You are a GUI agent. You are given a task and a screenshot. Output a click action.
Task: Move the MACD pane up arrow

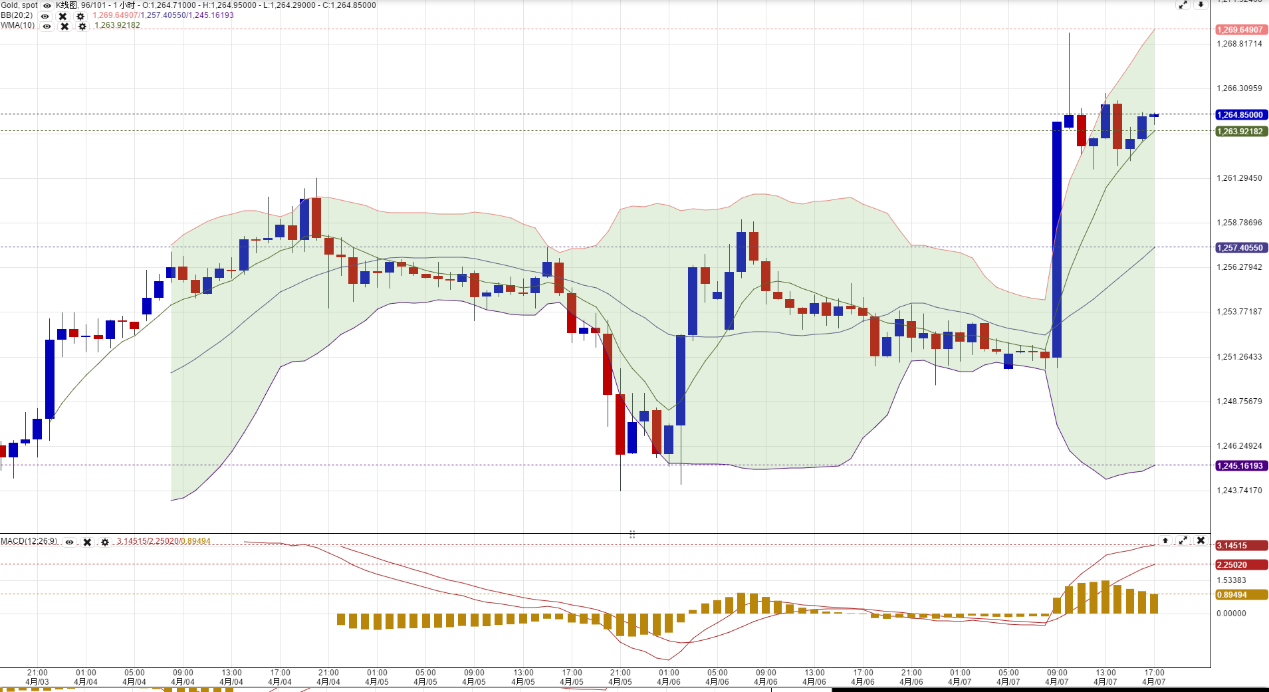tap(1165, 540)
